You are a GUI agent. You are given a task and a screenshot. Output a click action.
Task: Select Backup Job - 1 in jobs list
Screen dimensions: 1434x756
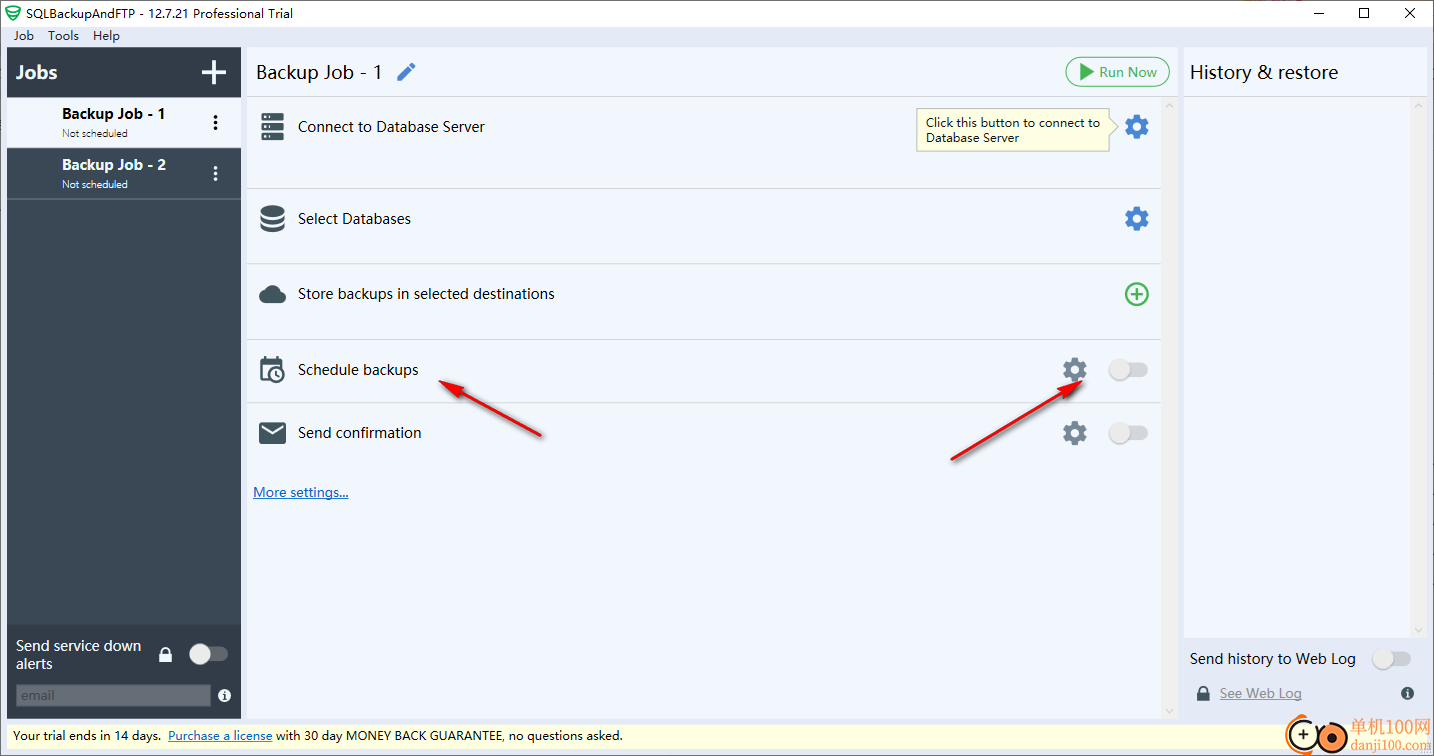tap(124, 122)
